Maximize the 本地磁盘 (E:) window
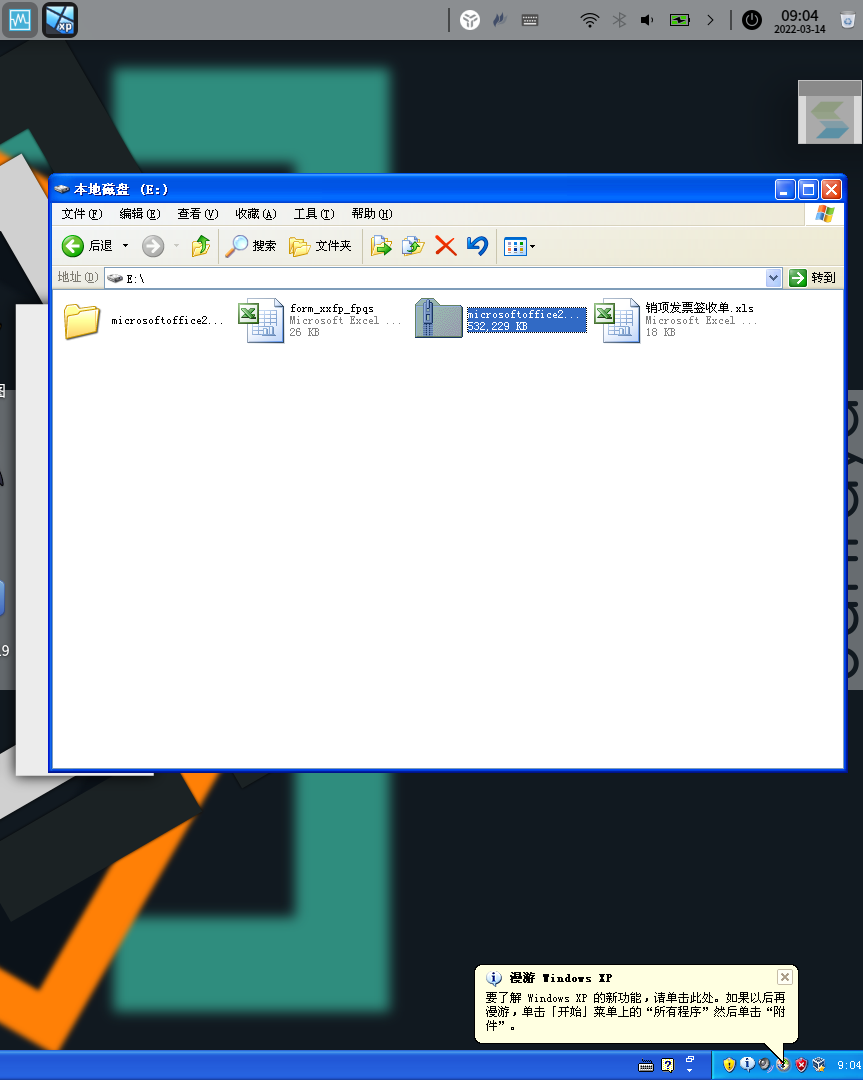863x1080 pixels. pos(809,189)
